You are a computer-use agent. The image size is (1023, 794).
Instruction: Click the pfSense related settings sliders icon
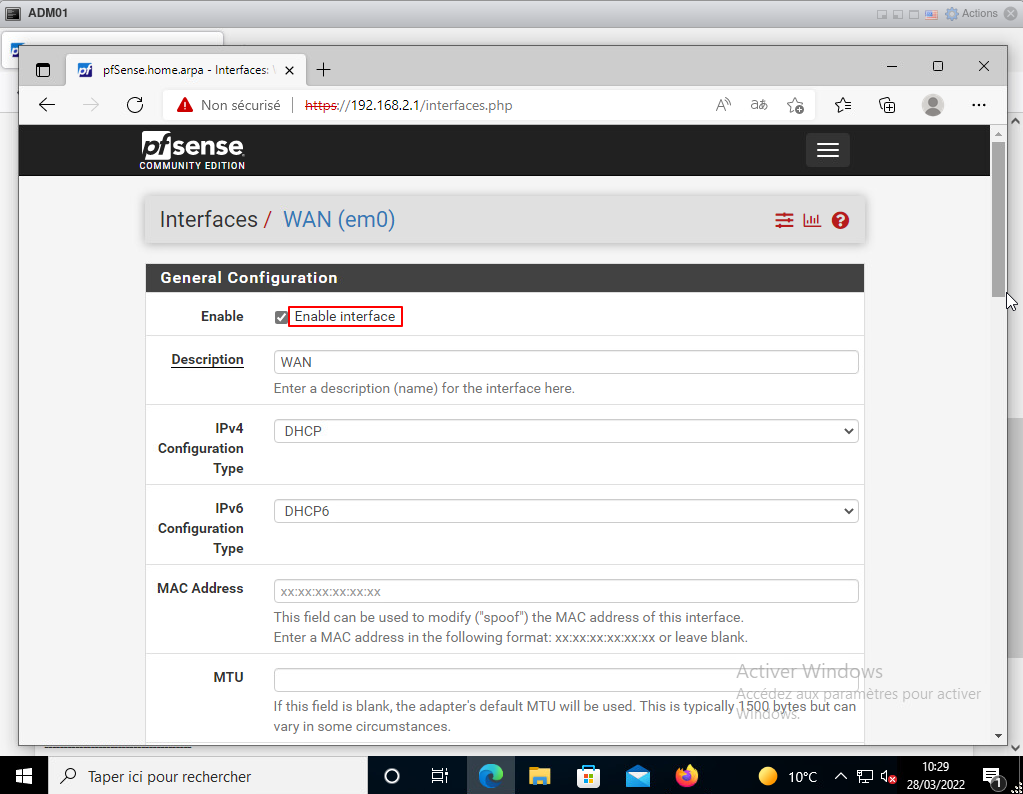click(x=784, y=220)
